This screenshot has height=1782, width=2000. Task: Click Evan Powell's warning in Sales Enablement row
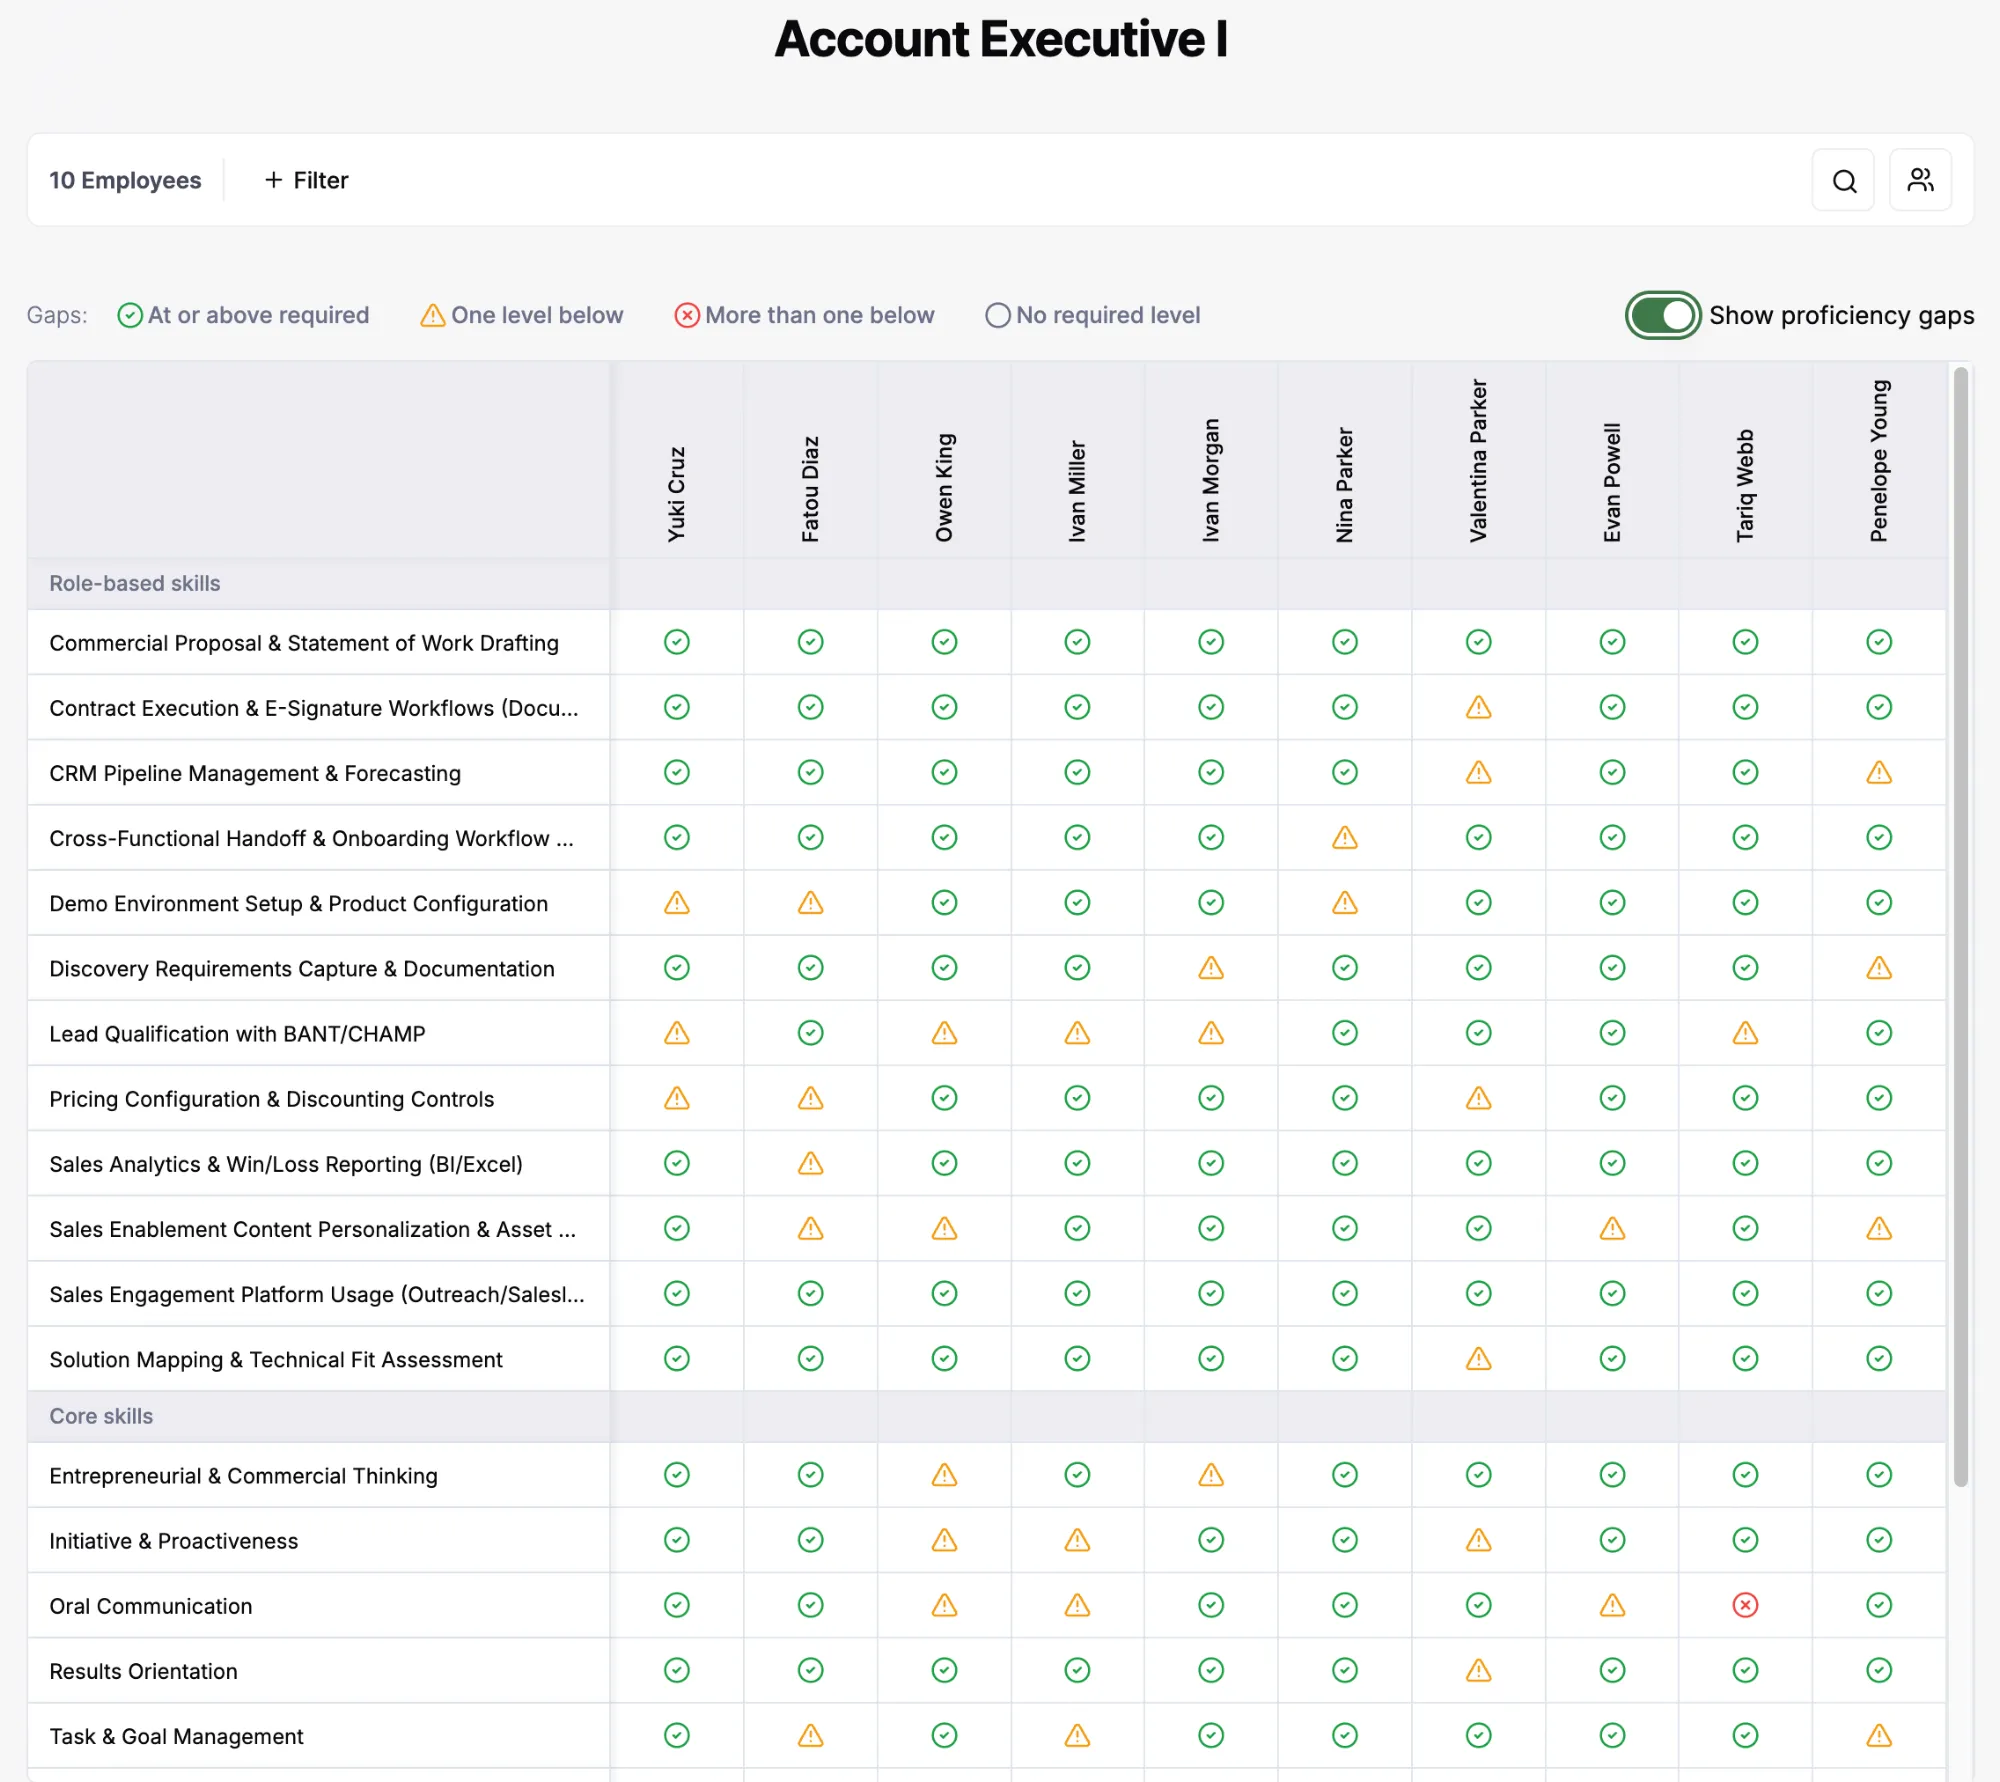[1612, 1229]
